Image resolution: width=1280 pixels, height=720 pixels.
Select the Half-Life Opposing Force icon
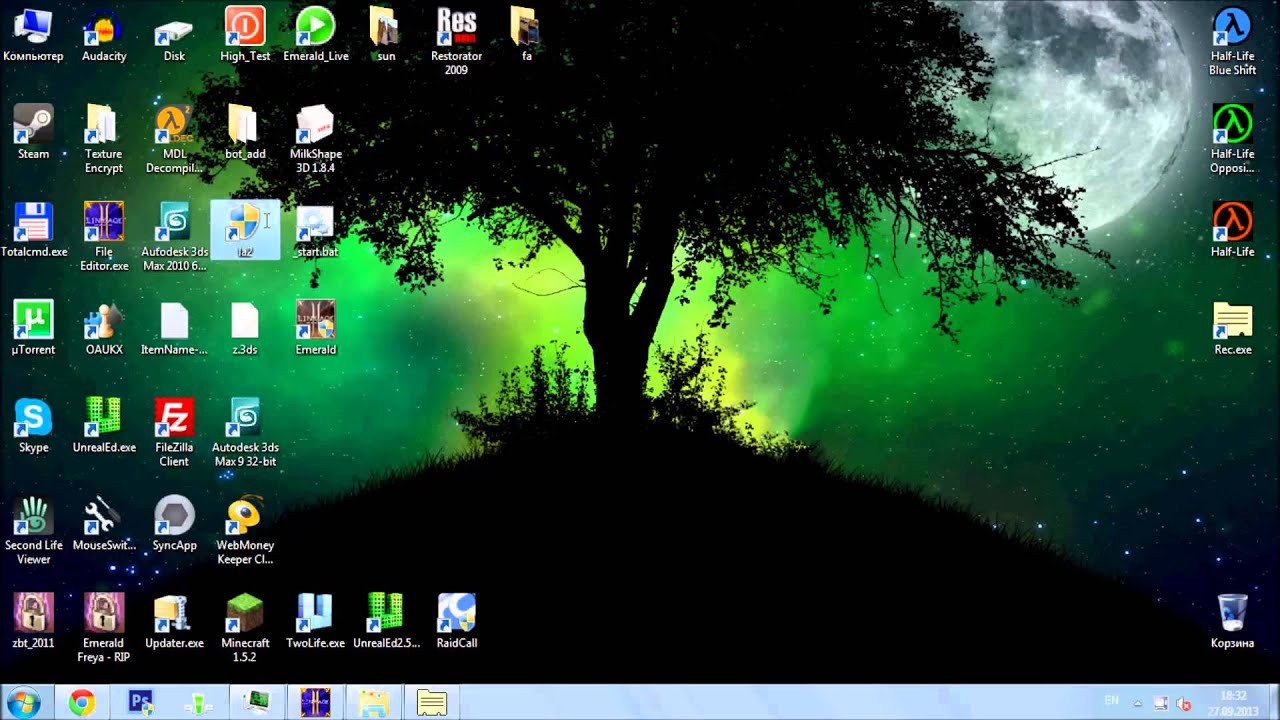(1232, 140)
